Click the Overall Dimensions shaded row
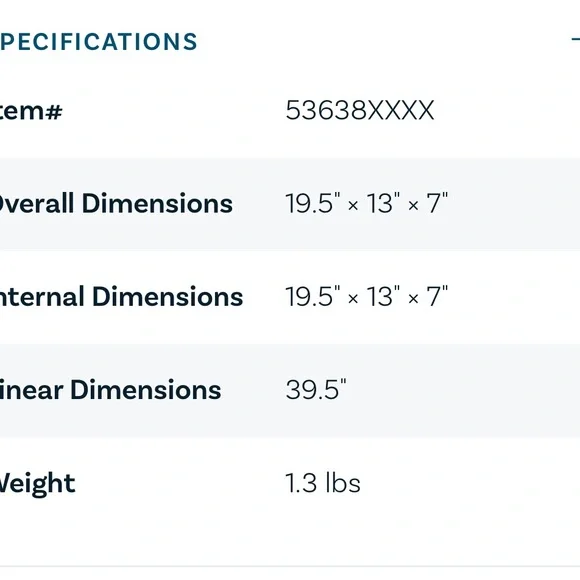 click(x=290, y=204)
